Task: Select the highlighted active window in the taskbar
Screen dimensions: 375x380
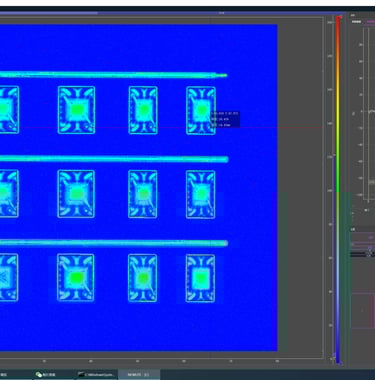Action: click(139, 375)
